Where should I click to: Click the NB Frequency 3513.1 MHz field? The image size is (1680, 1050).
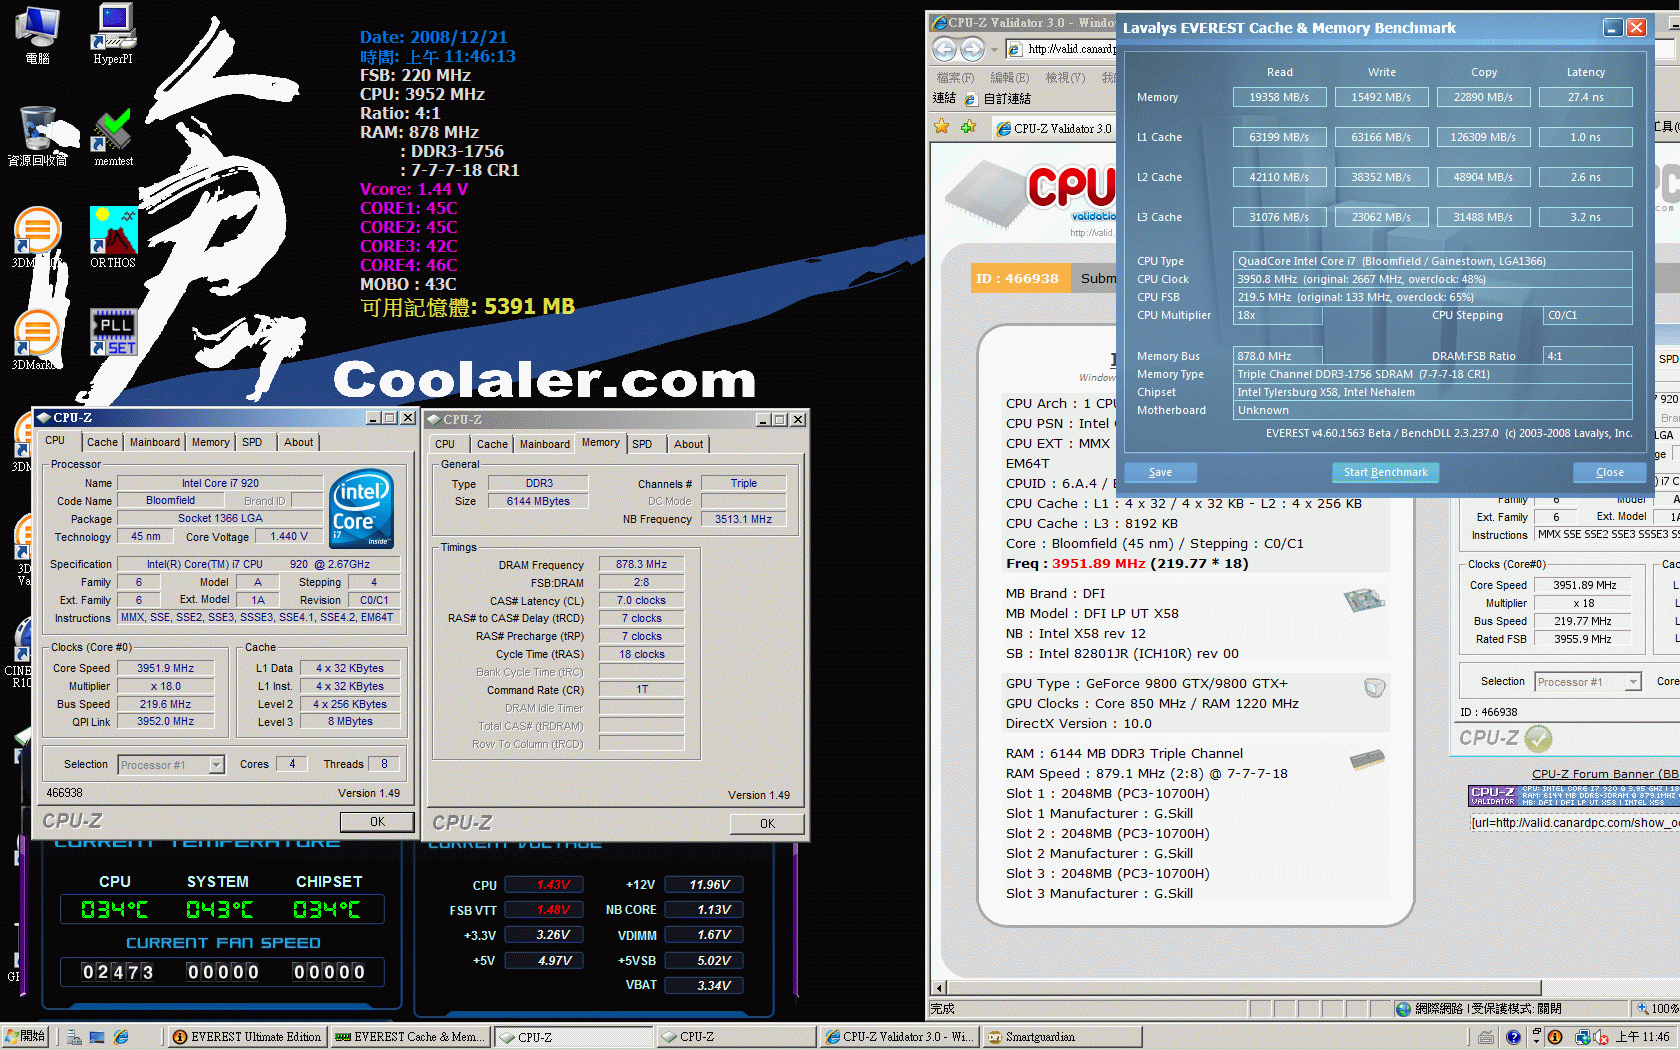[x=743, y=519]
